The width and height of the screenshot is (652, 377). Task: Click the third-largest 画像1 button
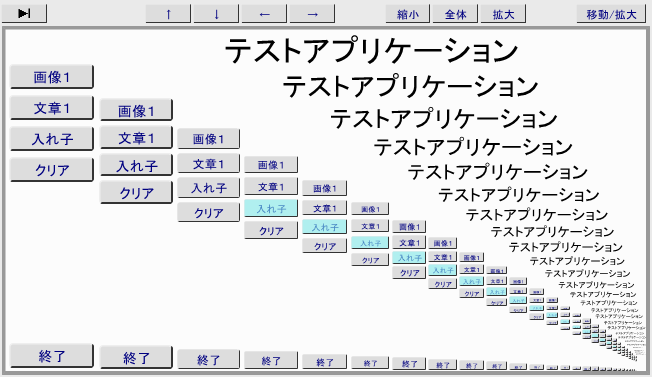tap(208, 139)
